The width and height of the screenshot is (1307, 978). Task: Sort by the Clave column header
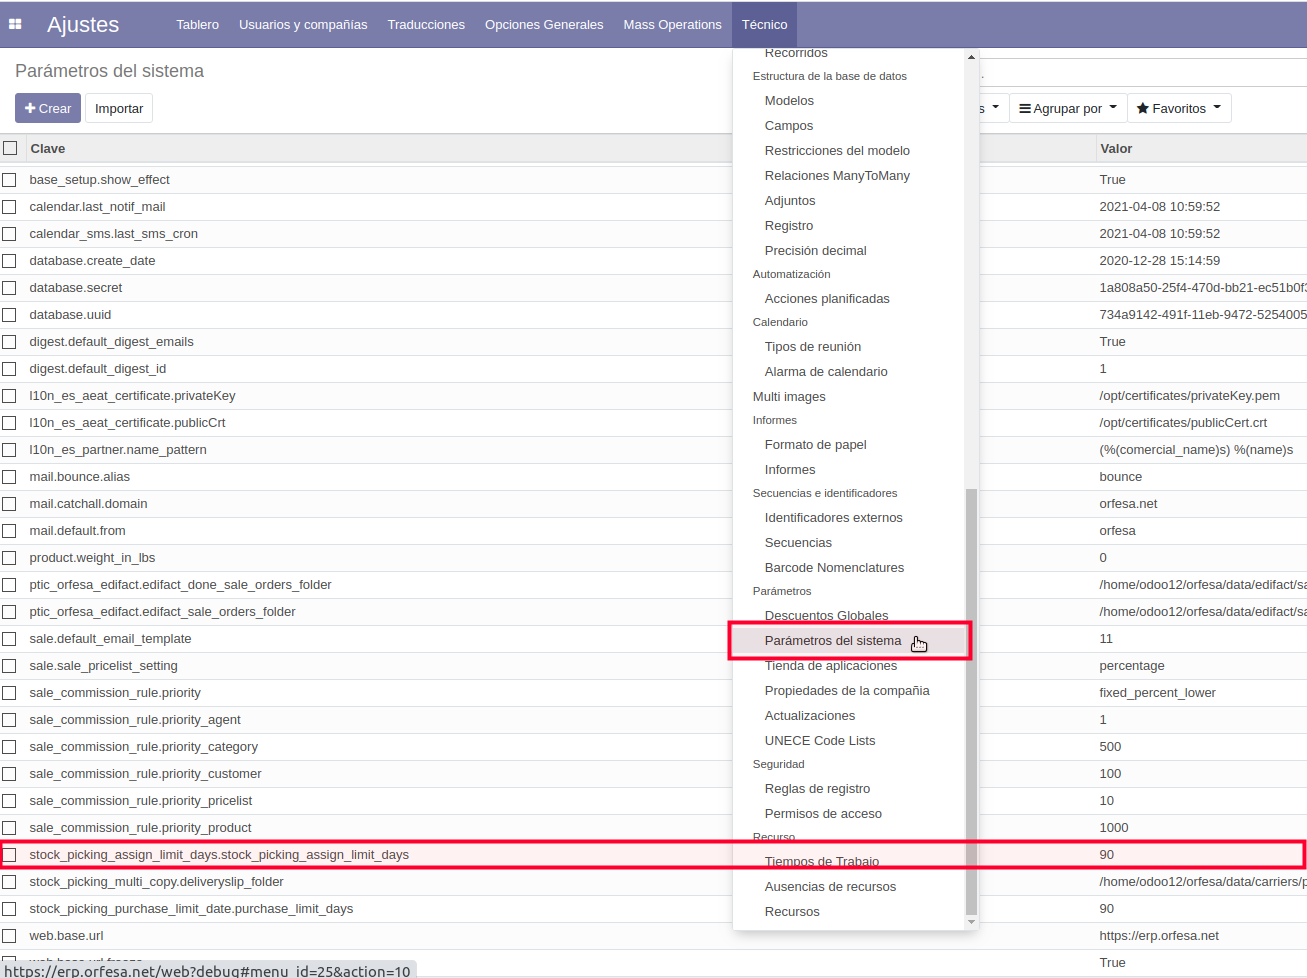click(x=48, y=148)
